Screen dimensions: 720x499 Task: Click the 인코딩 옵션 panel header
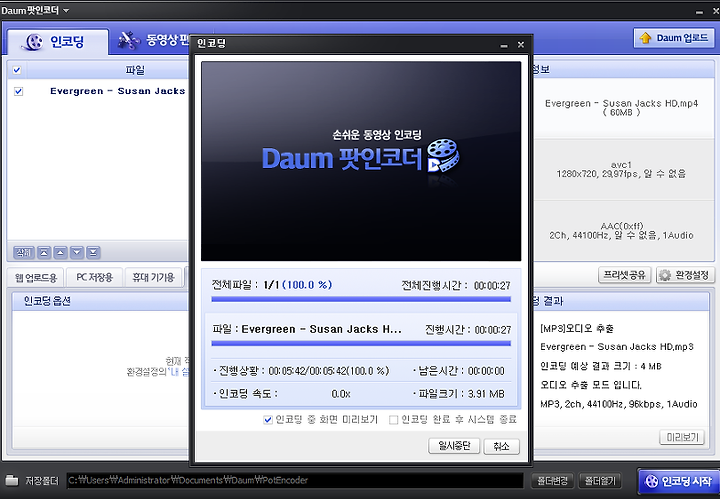[x=100, y=301]
